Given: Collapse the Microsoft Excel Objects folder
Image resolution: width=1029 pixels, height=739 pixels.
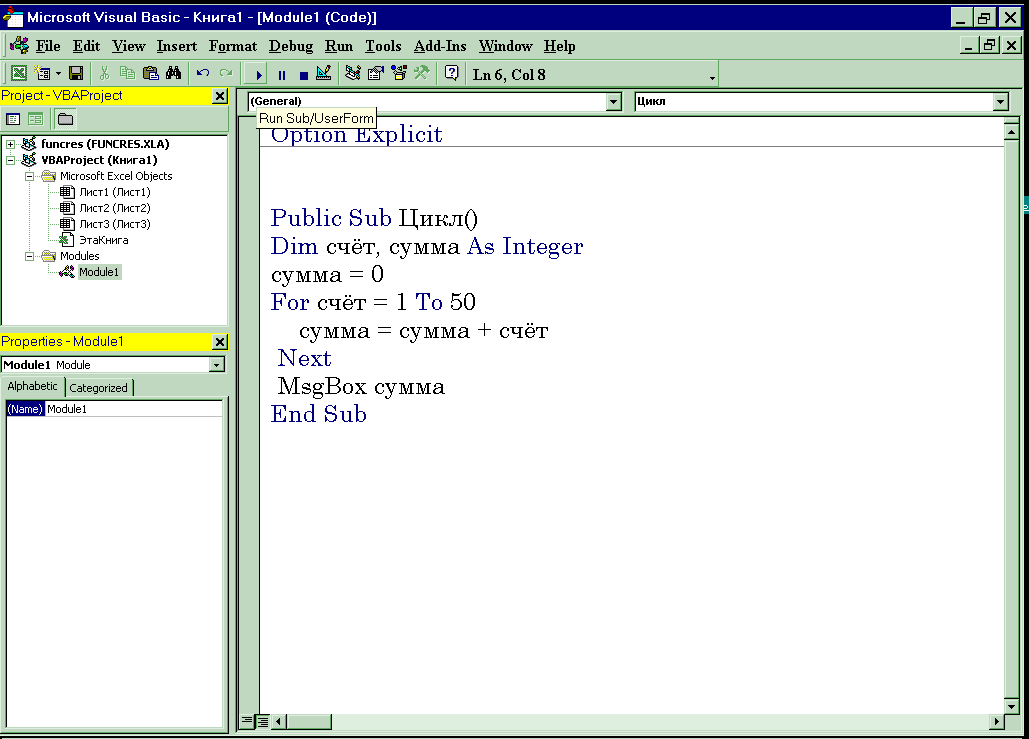Looking at the screenshot, I should pos(30,176).
